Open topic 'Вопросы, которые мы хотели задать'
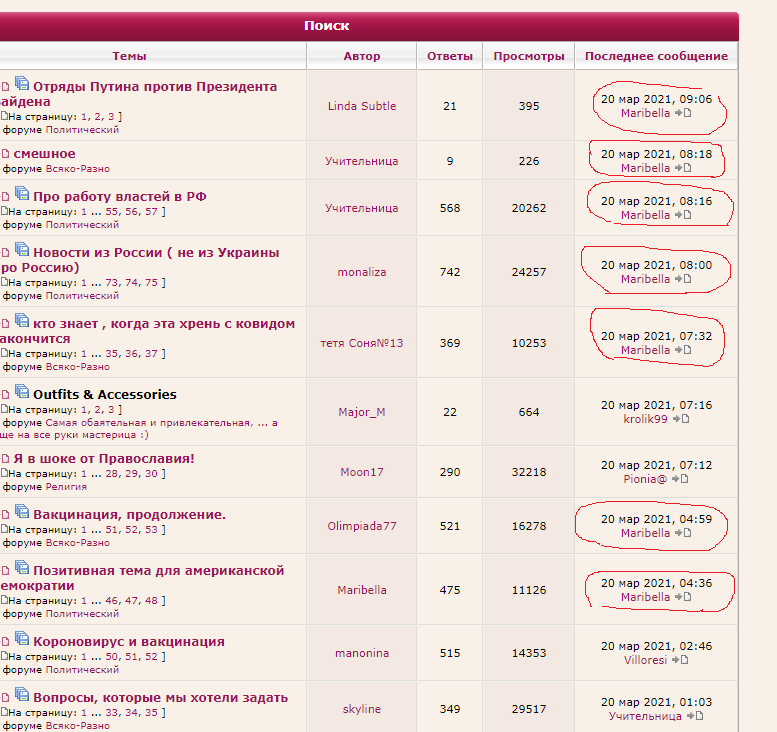Viewport: 777px width, 732px height. pyautogui.click(x=160, y=697)
